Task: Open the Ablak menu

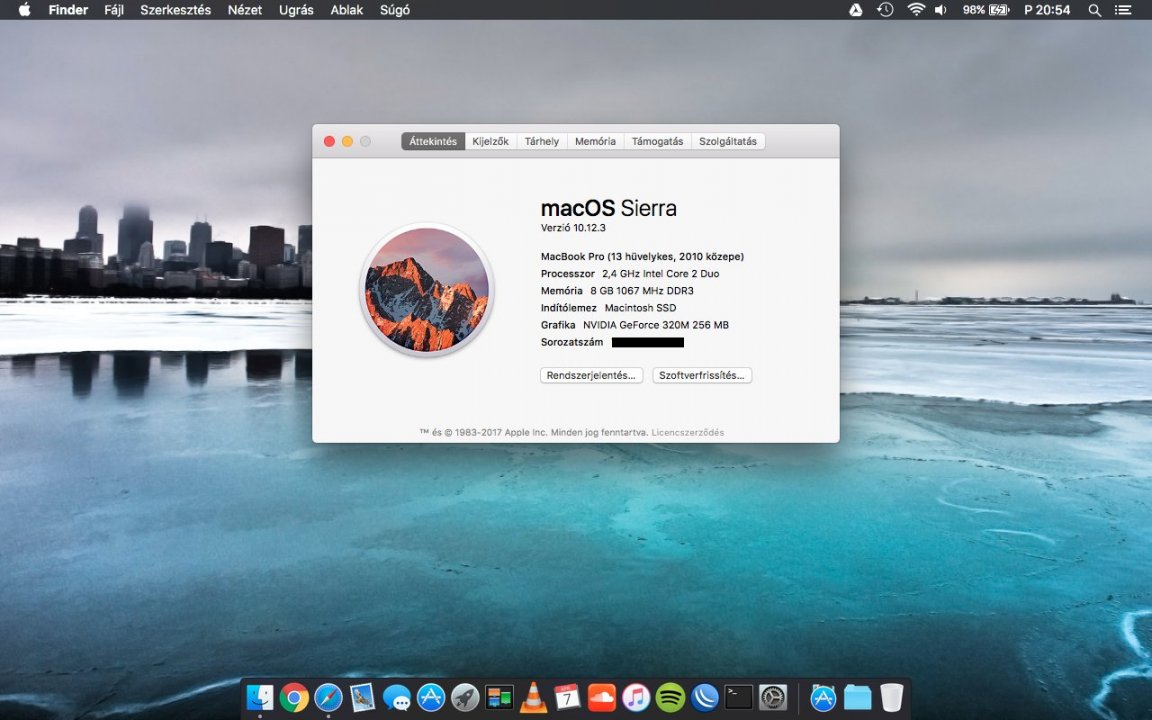Action: coord(347,10)
